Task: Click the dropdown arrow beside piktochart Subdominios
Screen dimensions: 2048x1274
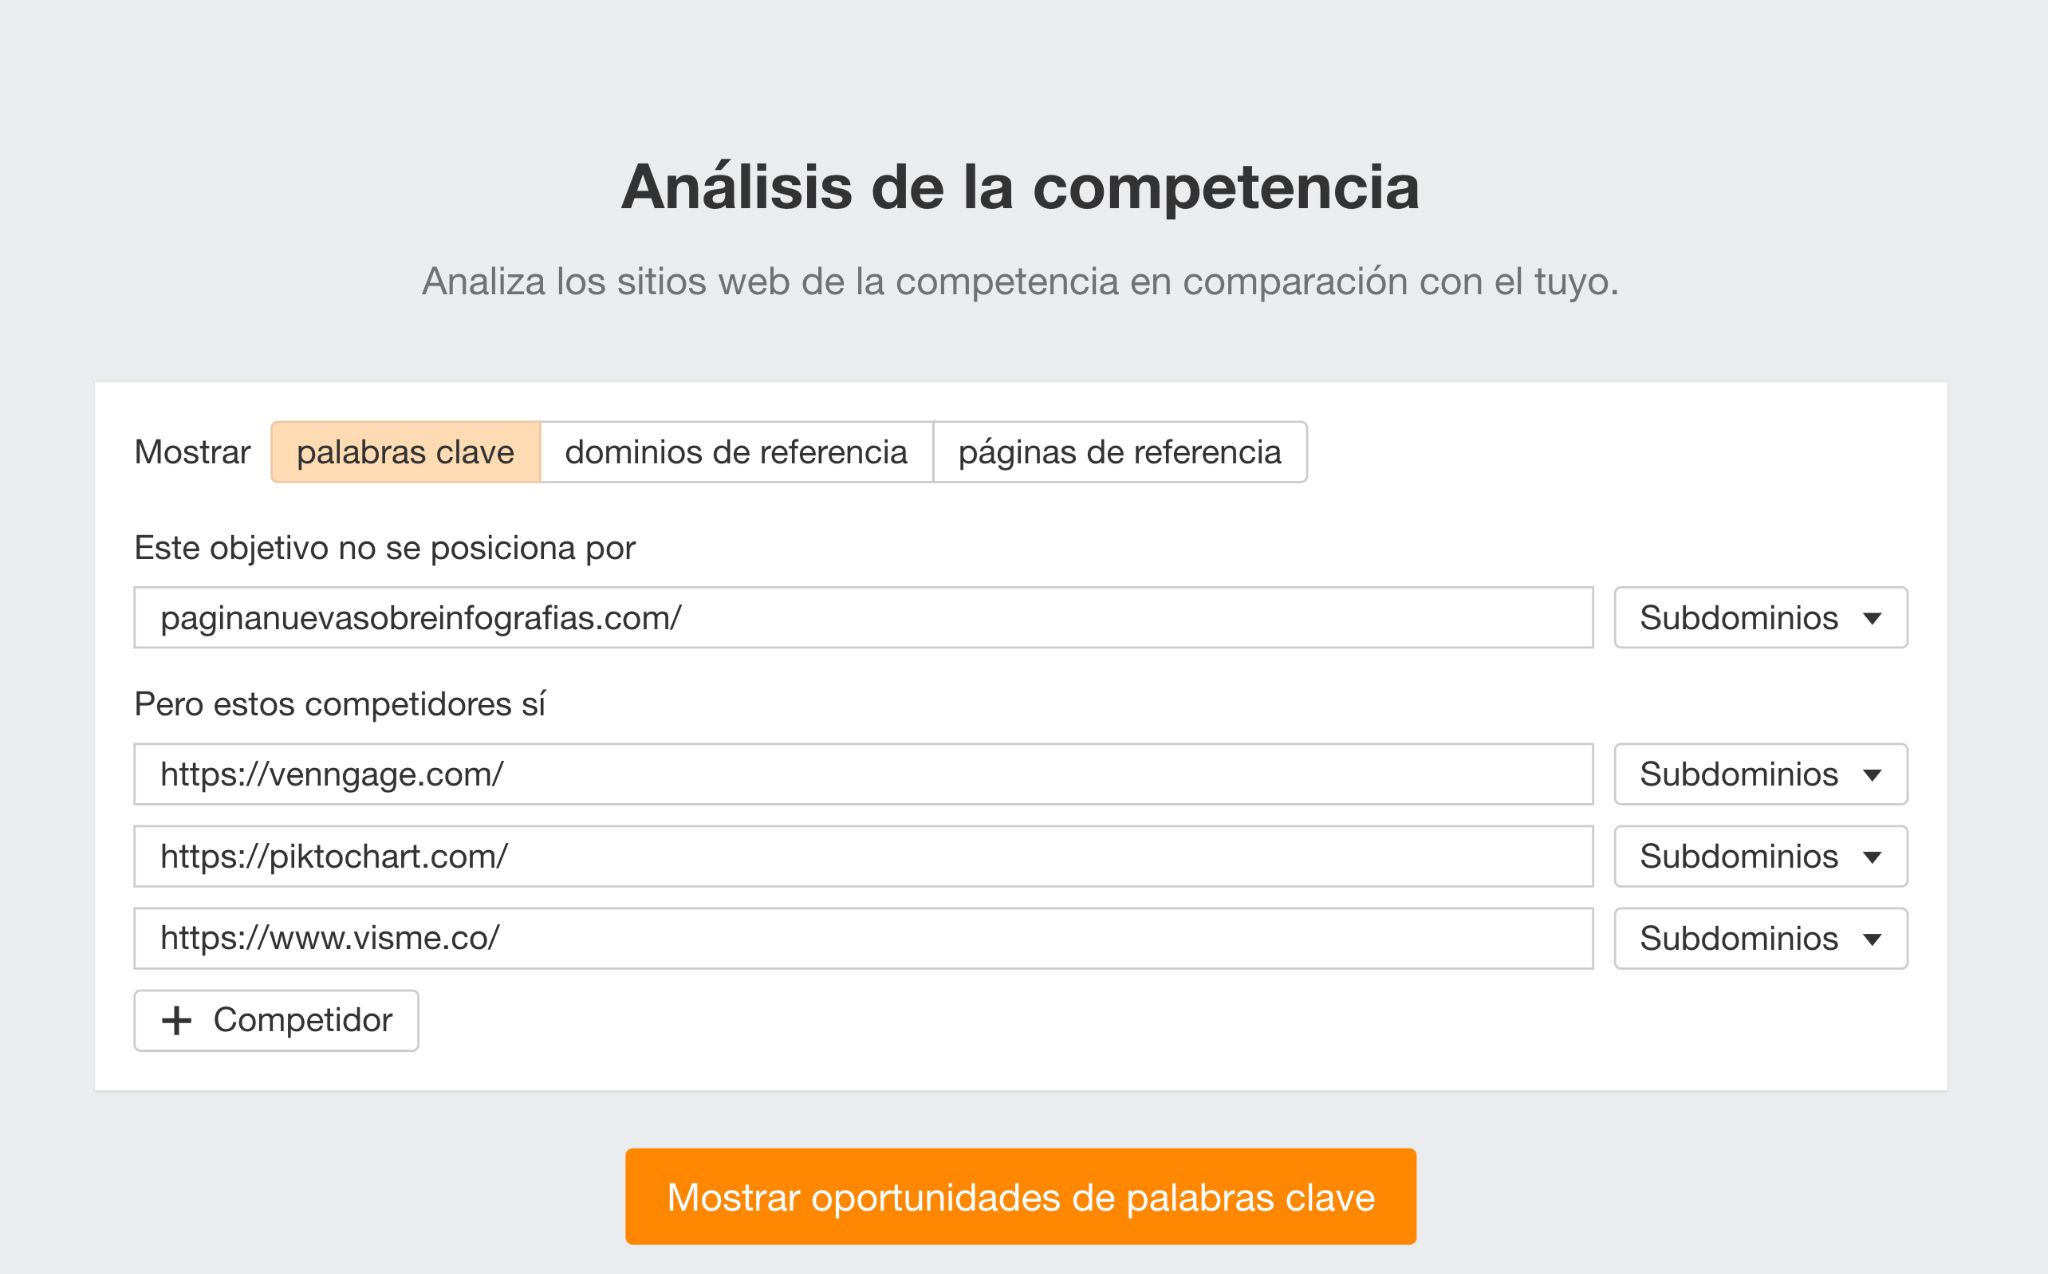Action: (x=1872, y=856)
